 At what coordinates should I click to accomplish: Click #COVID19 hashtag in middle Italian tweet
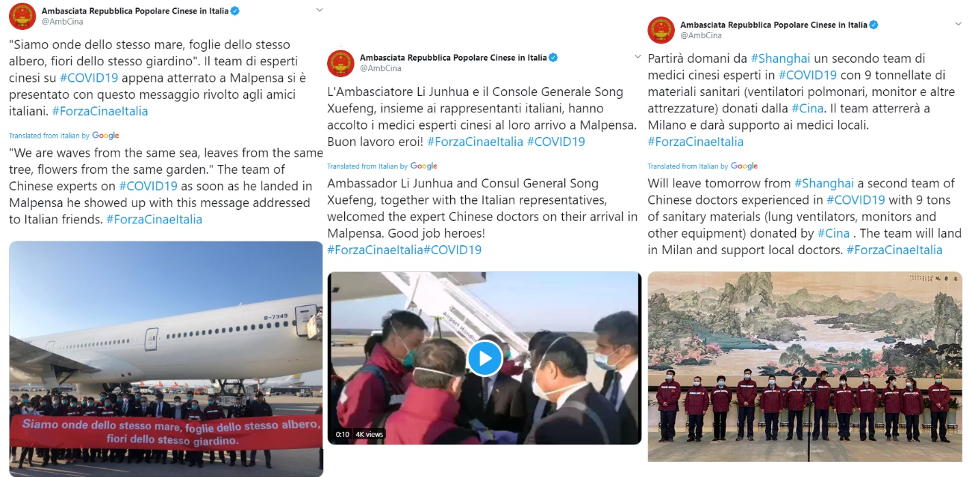pos(556,142)
